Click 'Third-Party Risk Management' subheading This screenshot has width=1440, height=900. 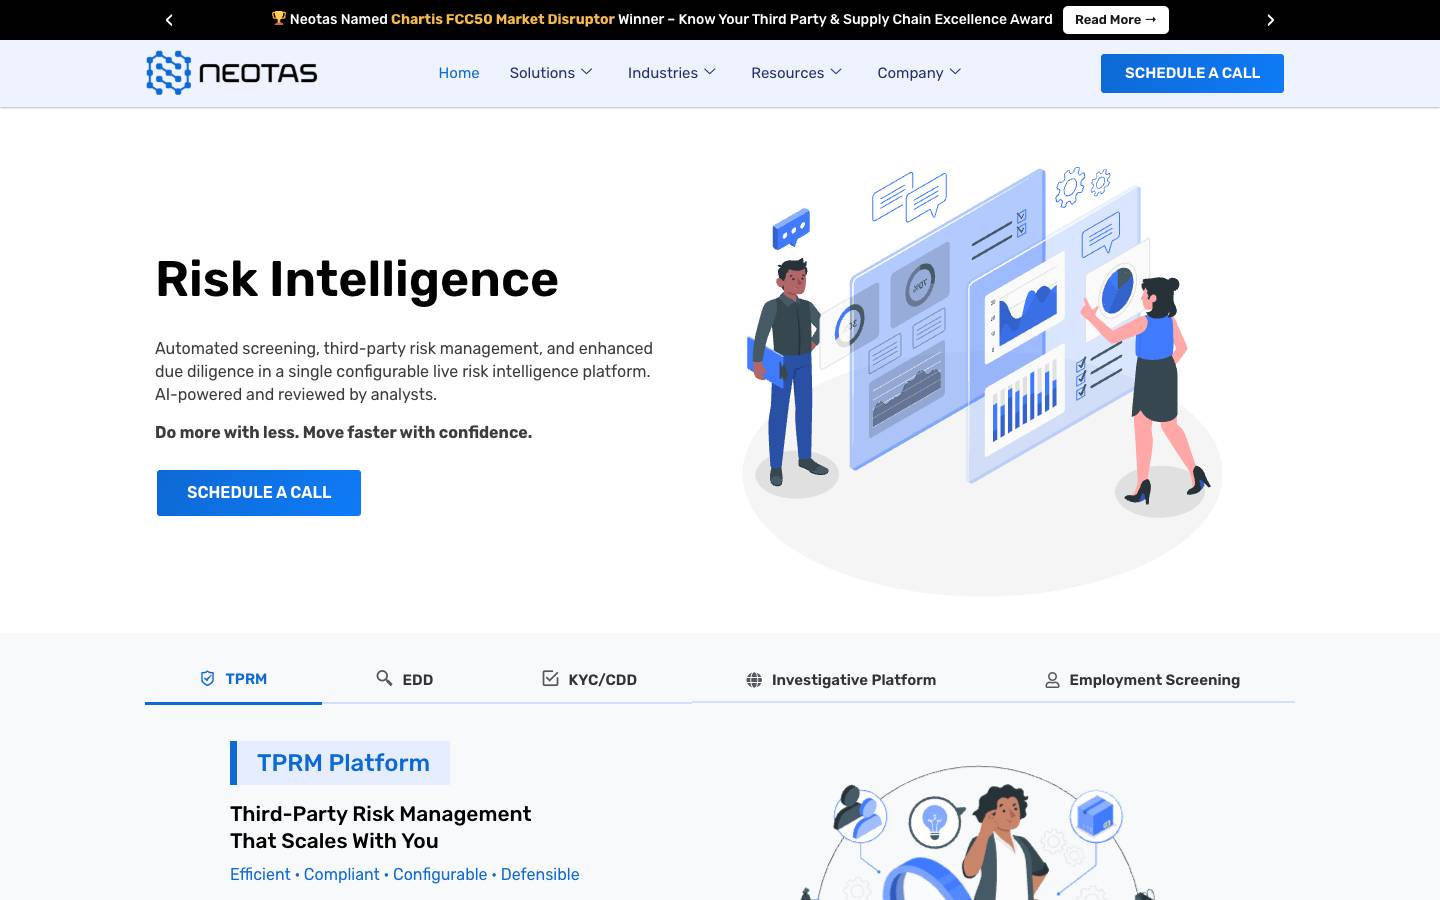[x=380, y=827]
